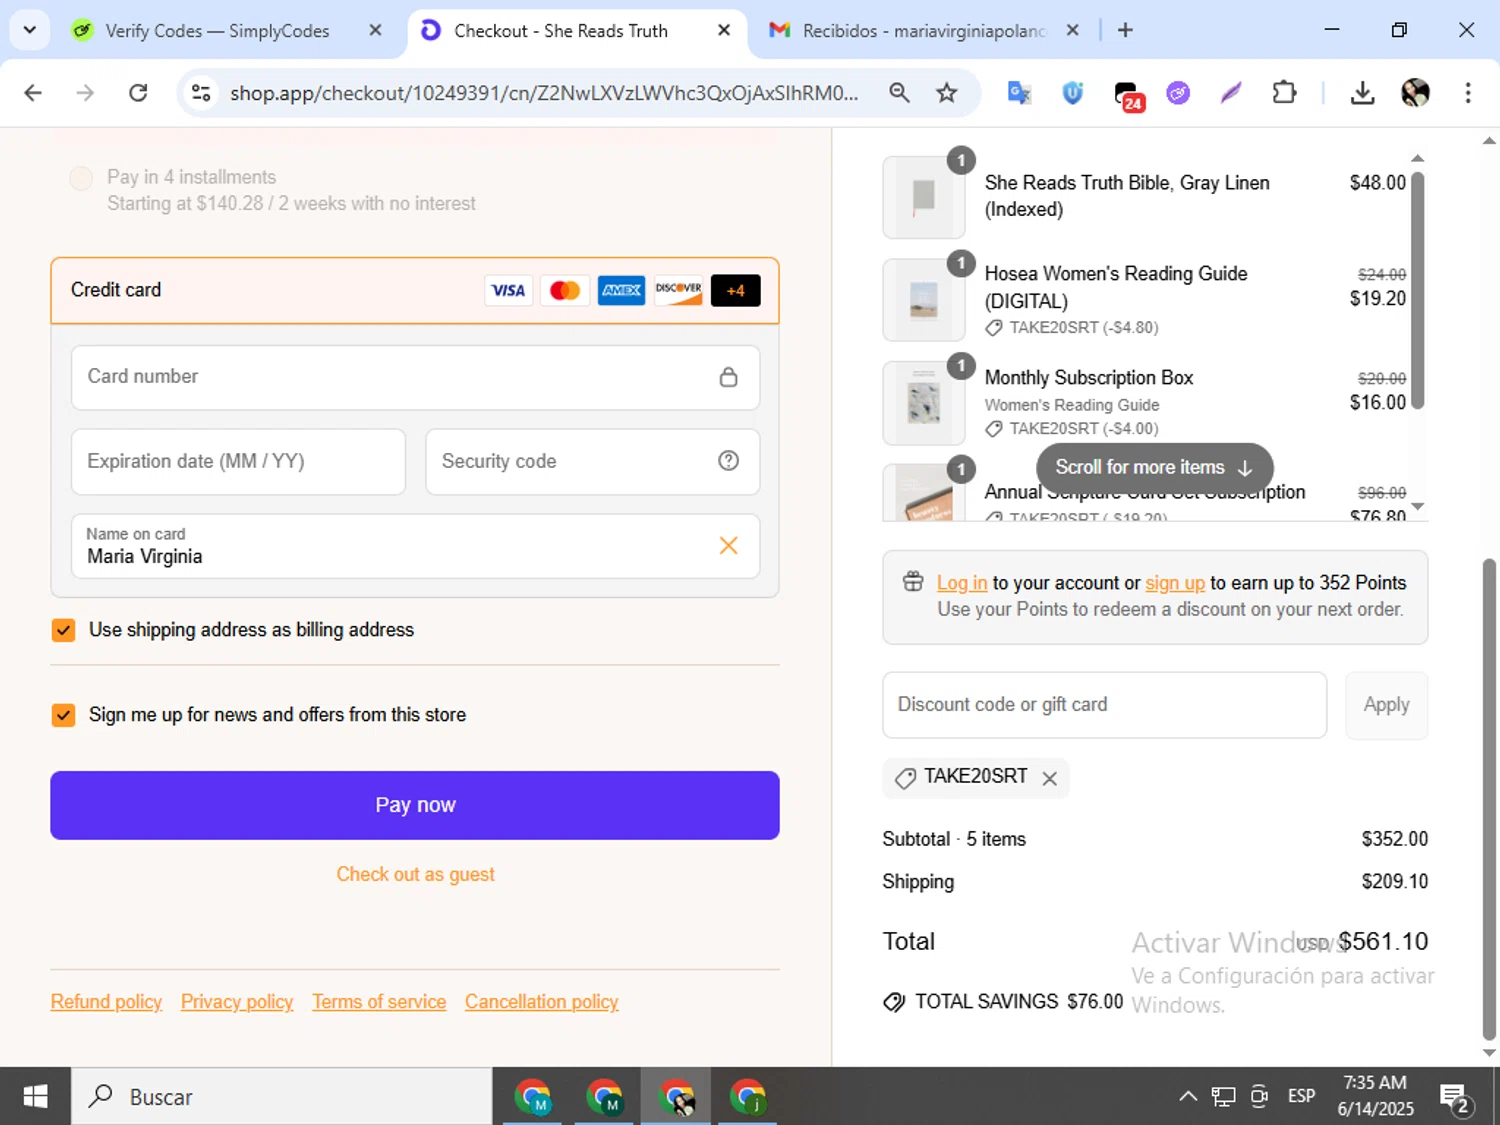Focus the Security code field
1500x1125 pixels.
coord(592,461)
